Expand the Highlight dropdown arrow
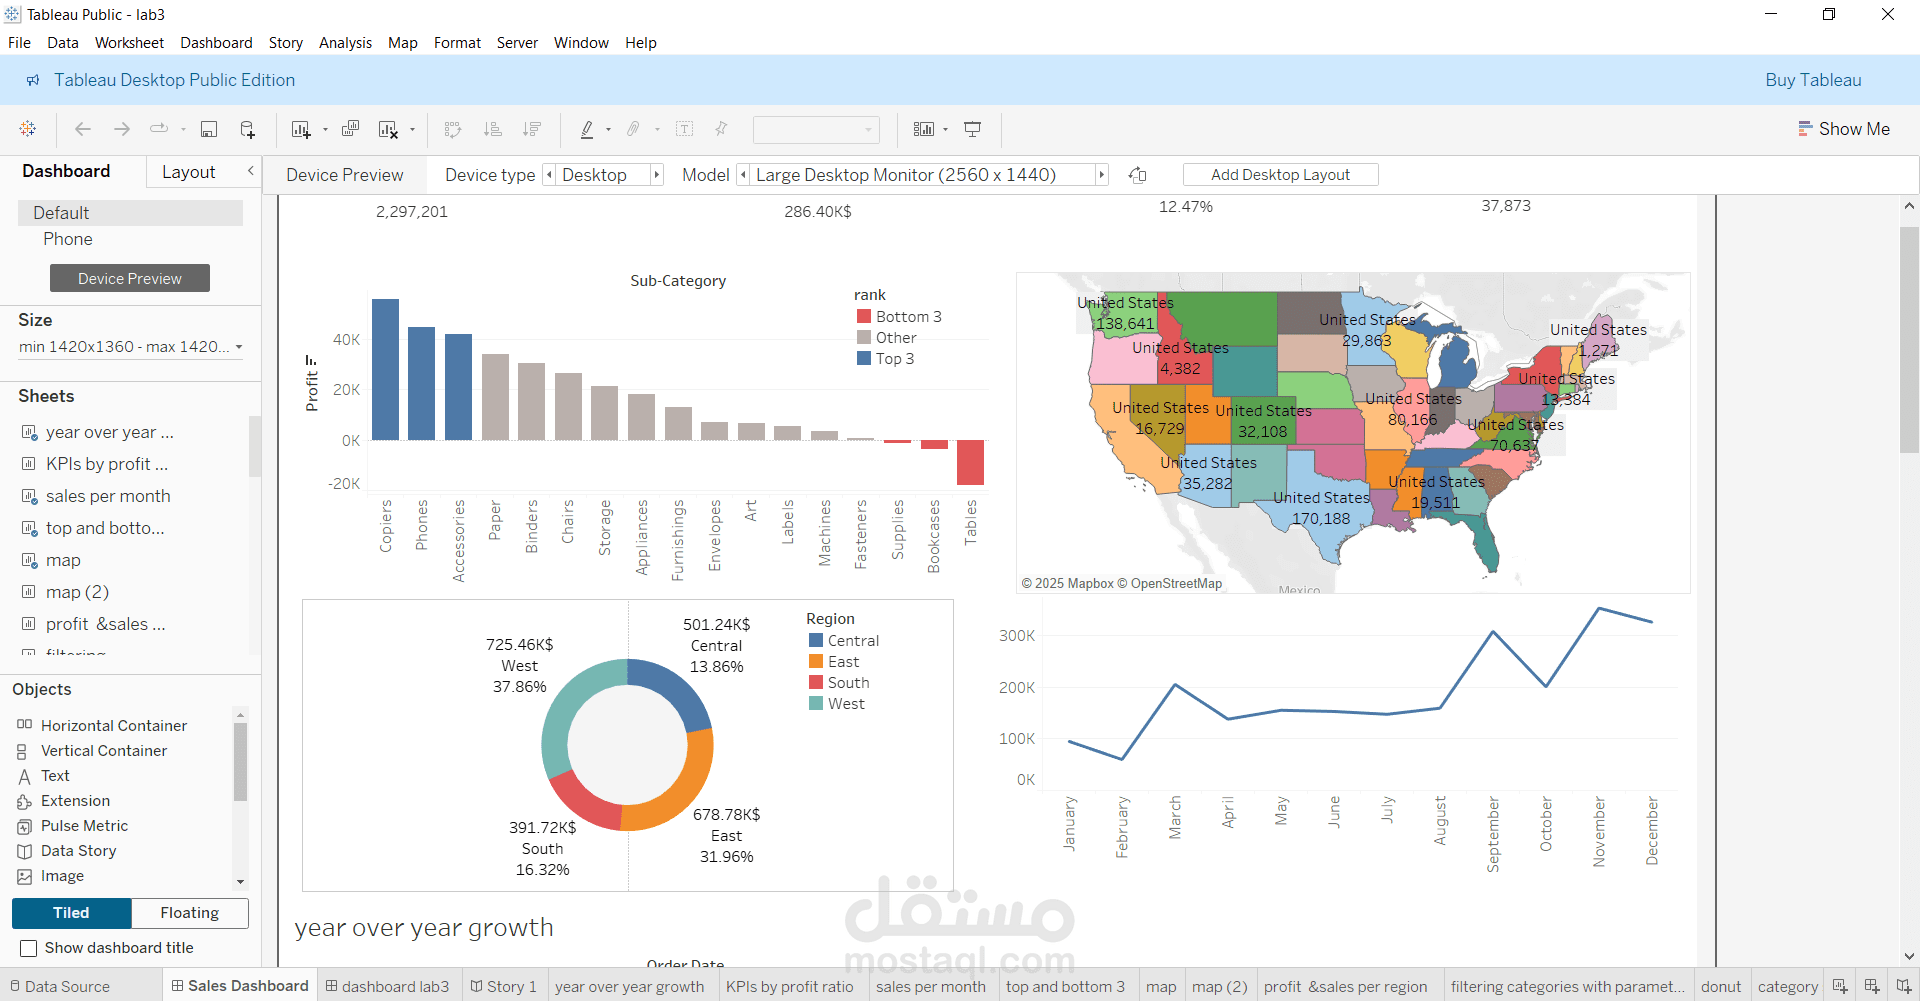This screenshot has width=1920, height=1001. [x=608, y=130]
